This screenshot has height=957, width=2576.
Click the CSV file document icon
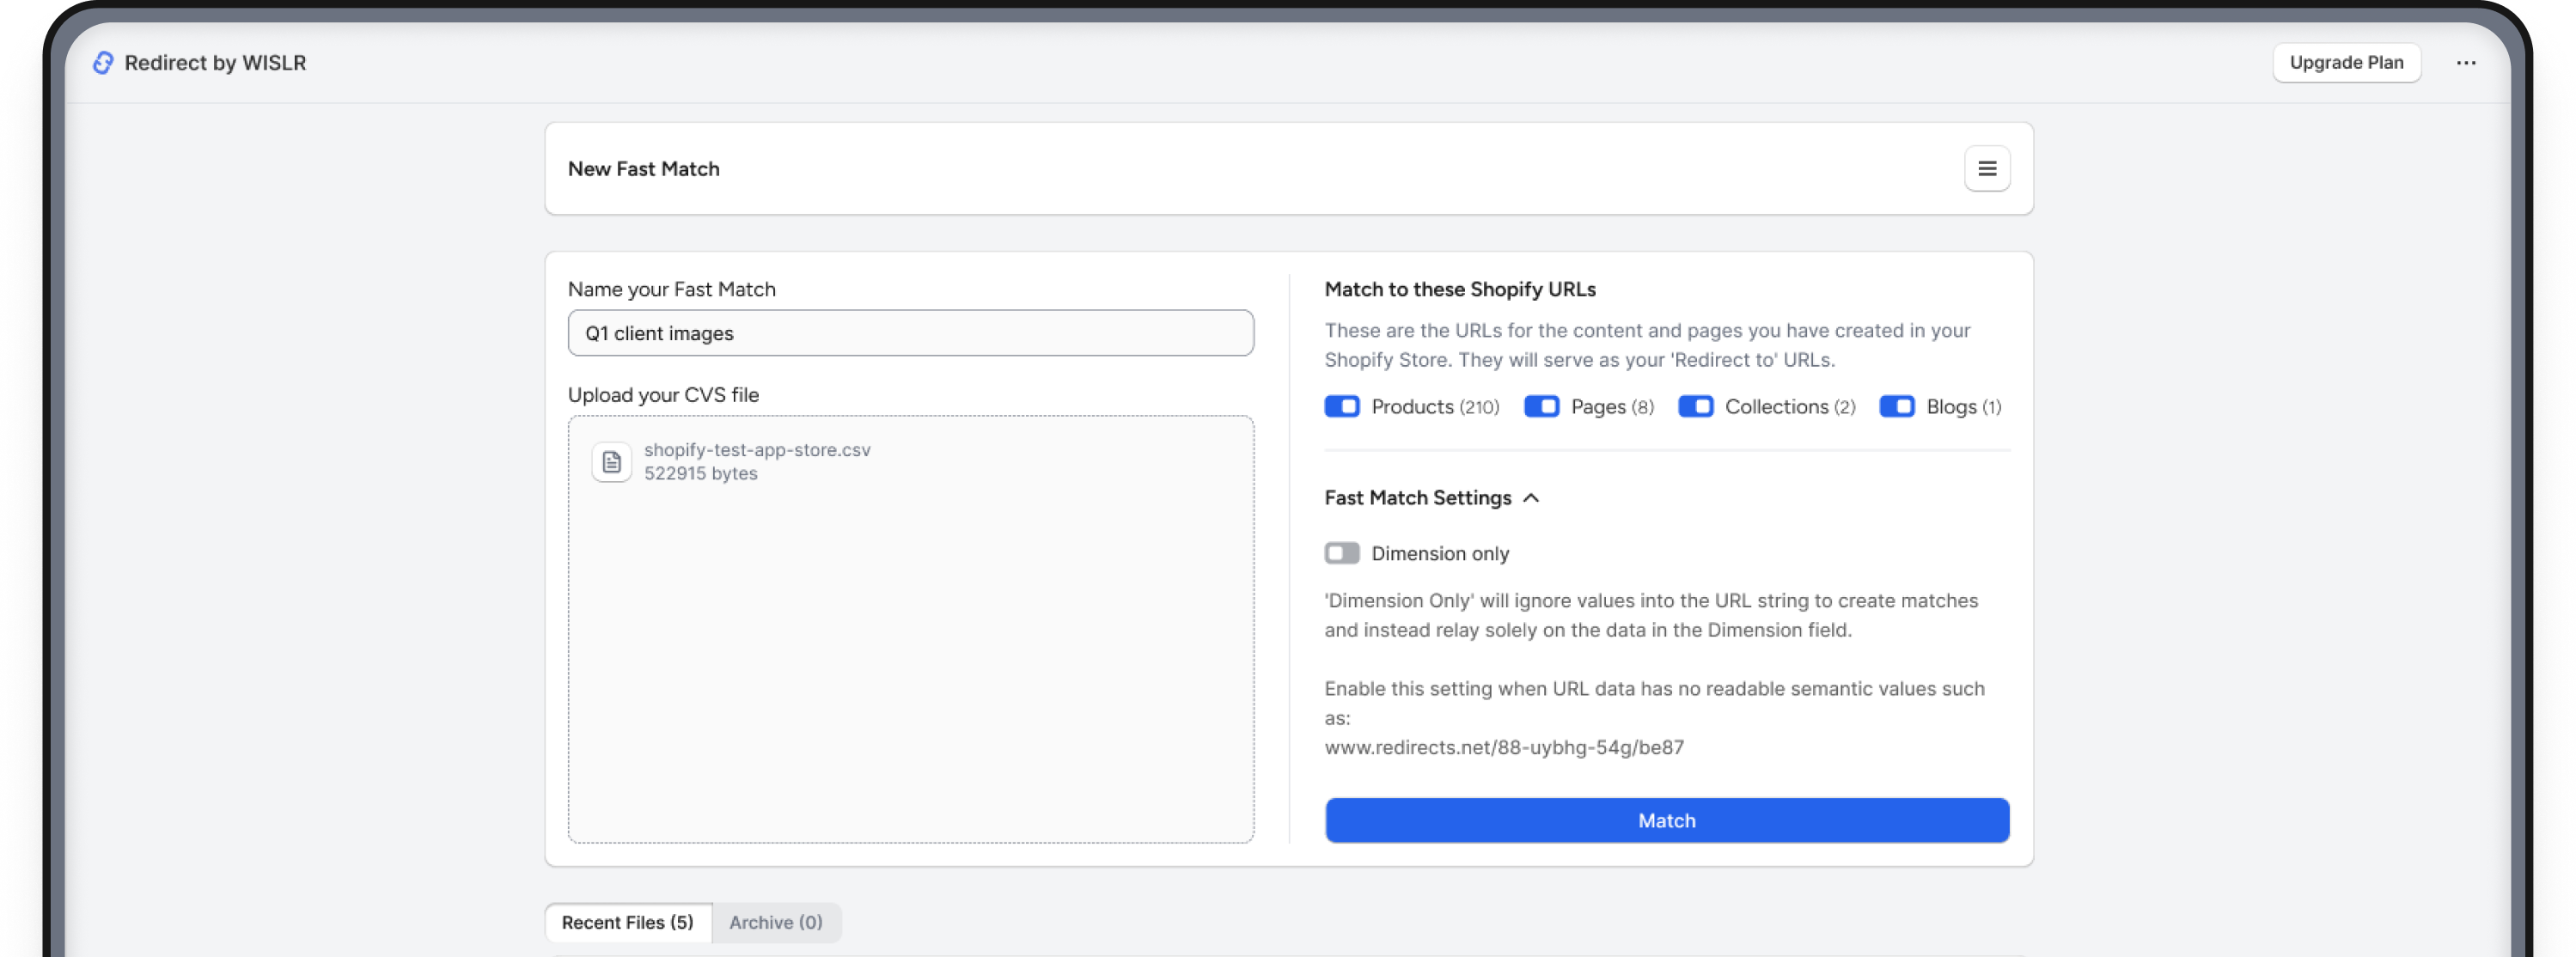pyautogui.click(x=611, y=462)
